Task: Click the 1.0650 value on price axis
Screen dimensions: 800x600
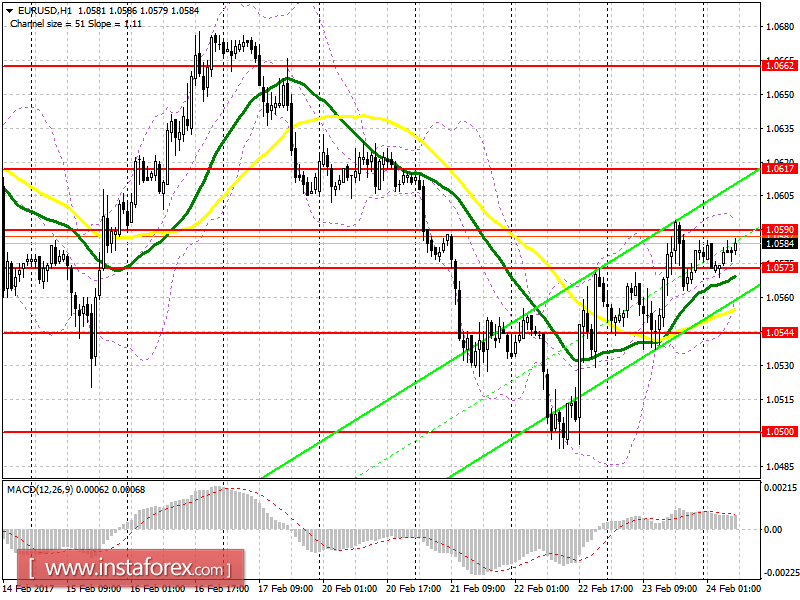Action: (x=780, y=94)
